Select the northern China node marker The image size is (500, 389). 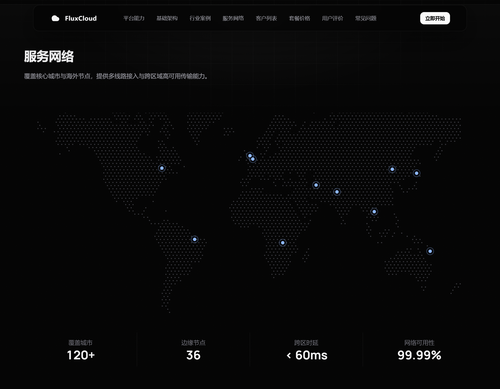392,169
